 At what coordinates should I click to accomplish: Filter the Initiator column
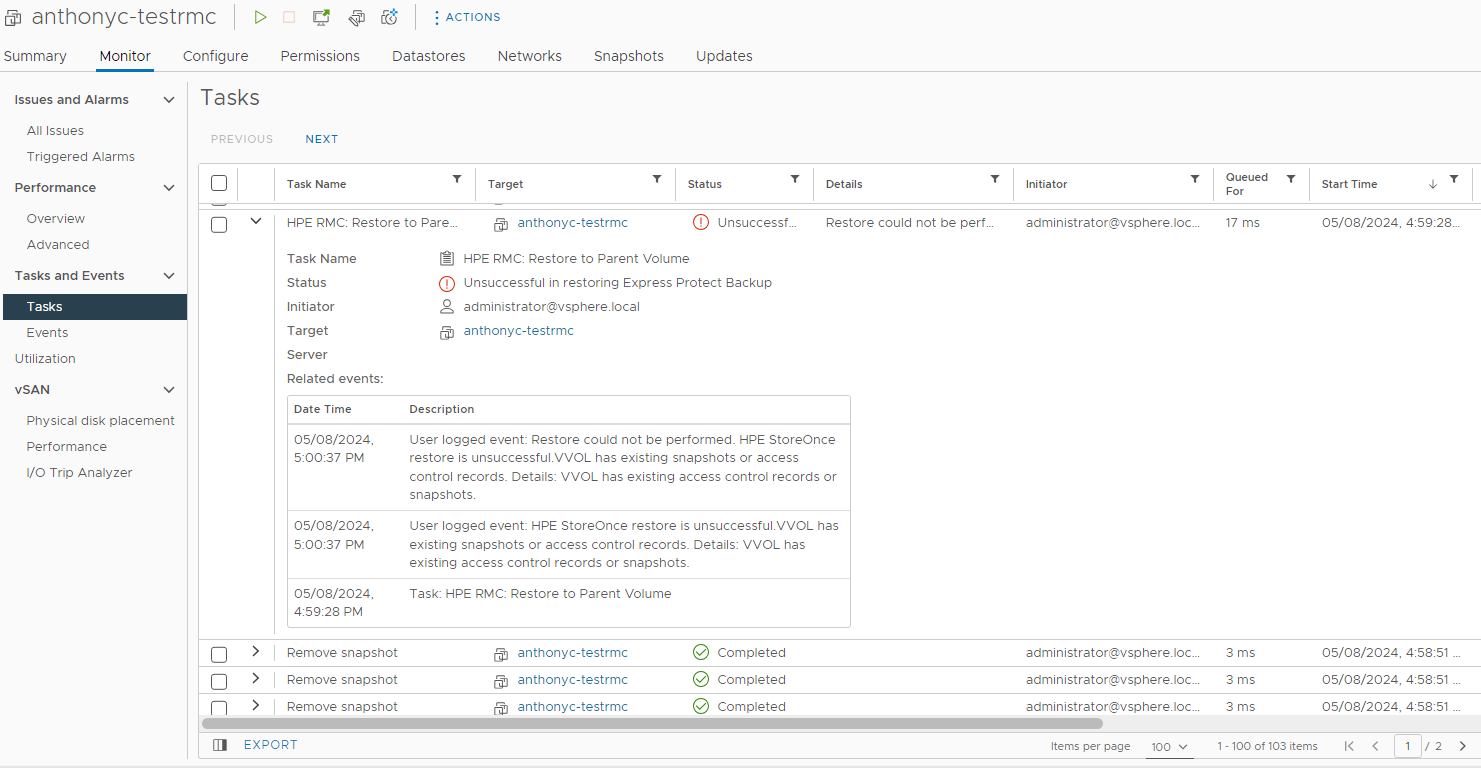[1195, 179]
